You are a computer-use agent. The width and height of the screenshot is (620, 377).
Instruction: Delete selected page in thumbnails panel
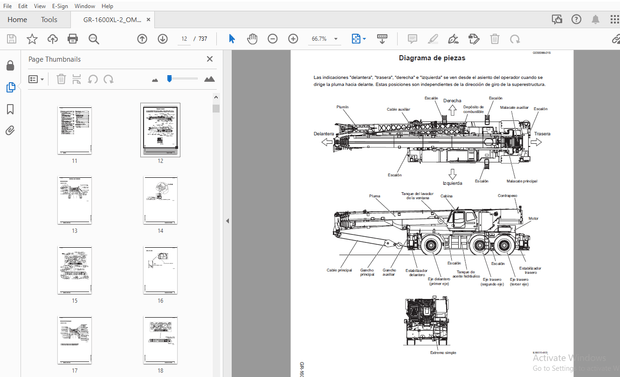click(61, 79)
